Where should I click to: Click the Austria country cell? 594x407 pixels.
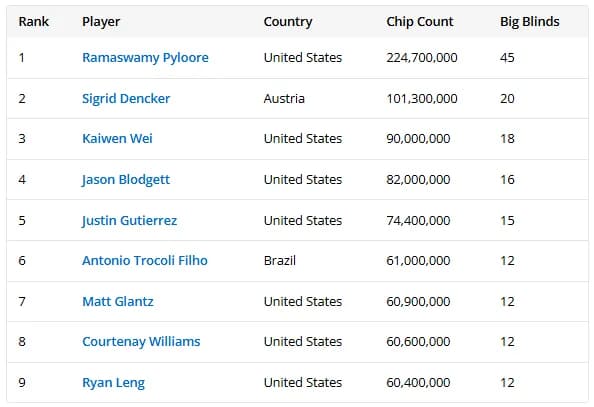tap(284, 99)
